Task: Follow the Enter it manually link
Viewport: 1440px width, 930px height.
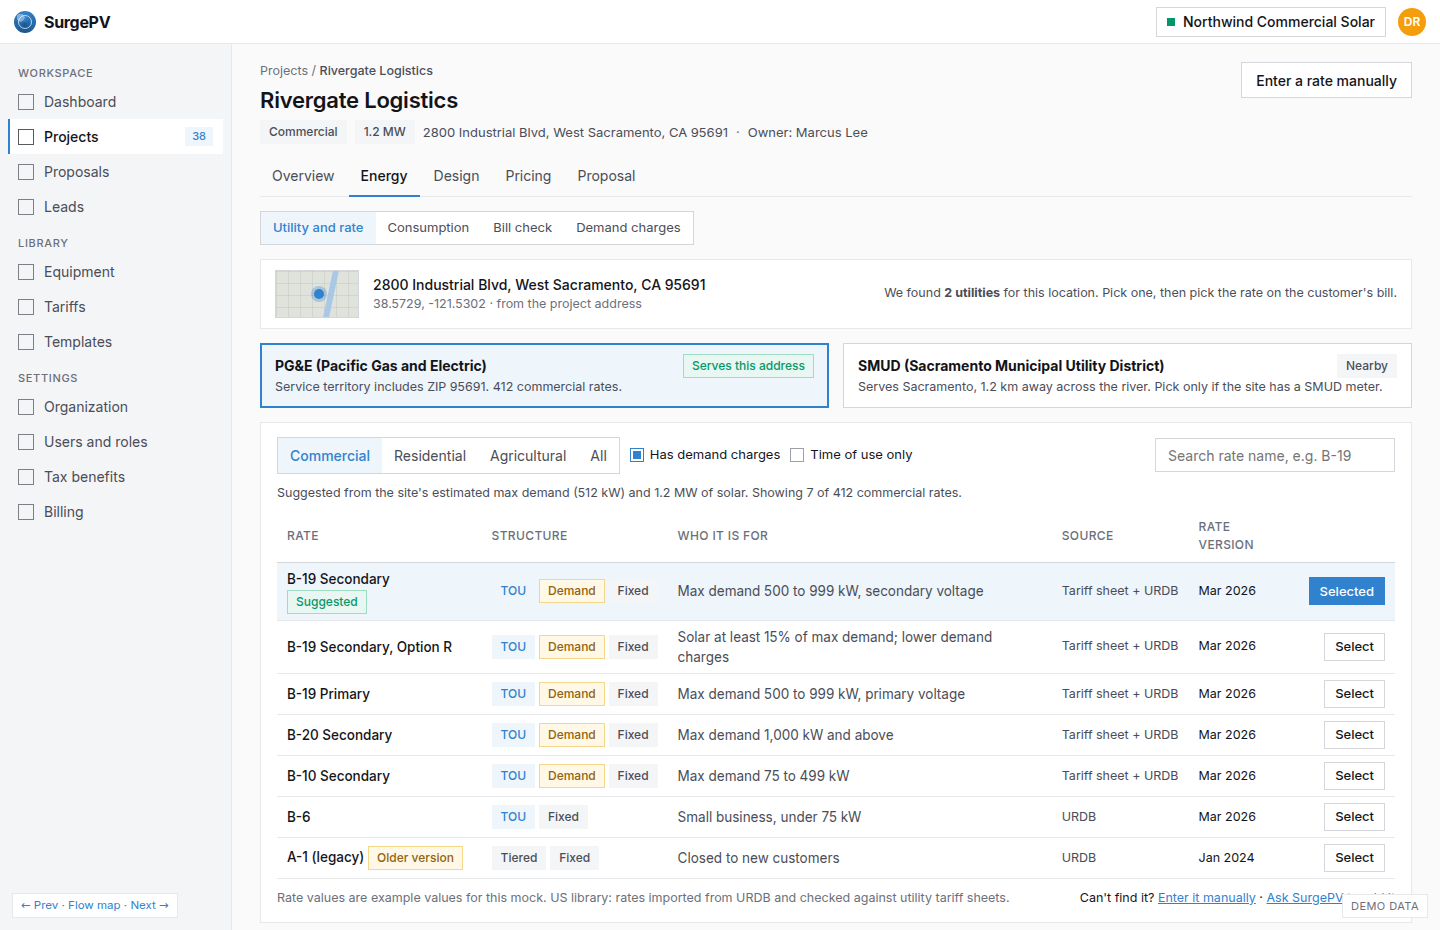Action: (1206, 898)
